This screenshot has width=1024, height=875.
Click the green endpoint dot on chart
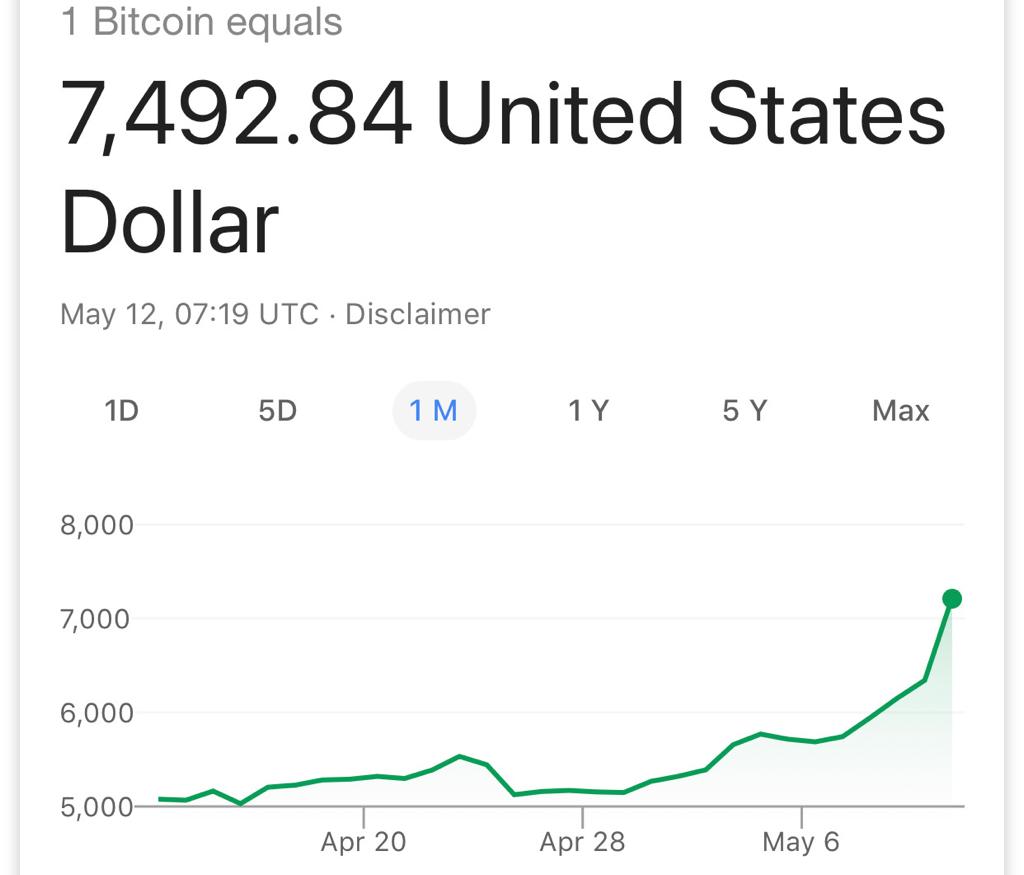coord(952,599)
